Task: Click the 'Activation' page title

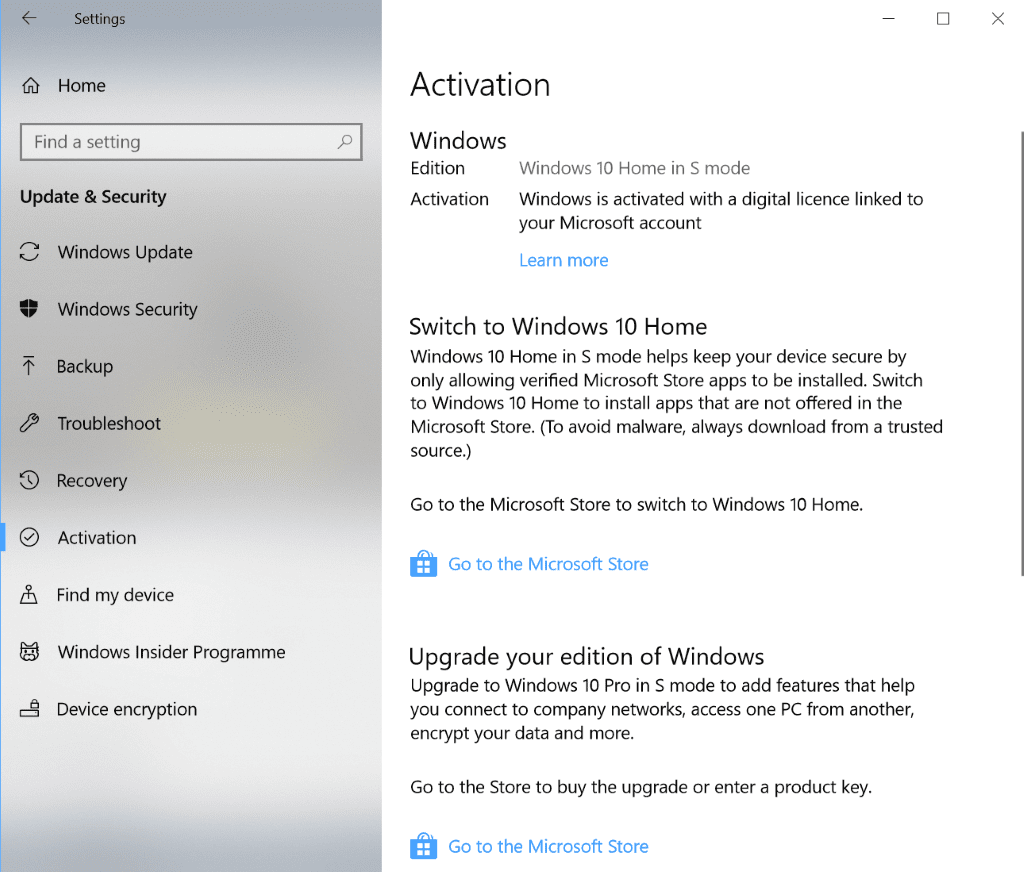Action: [x=480, y=85]
